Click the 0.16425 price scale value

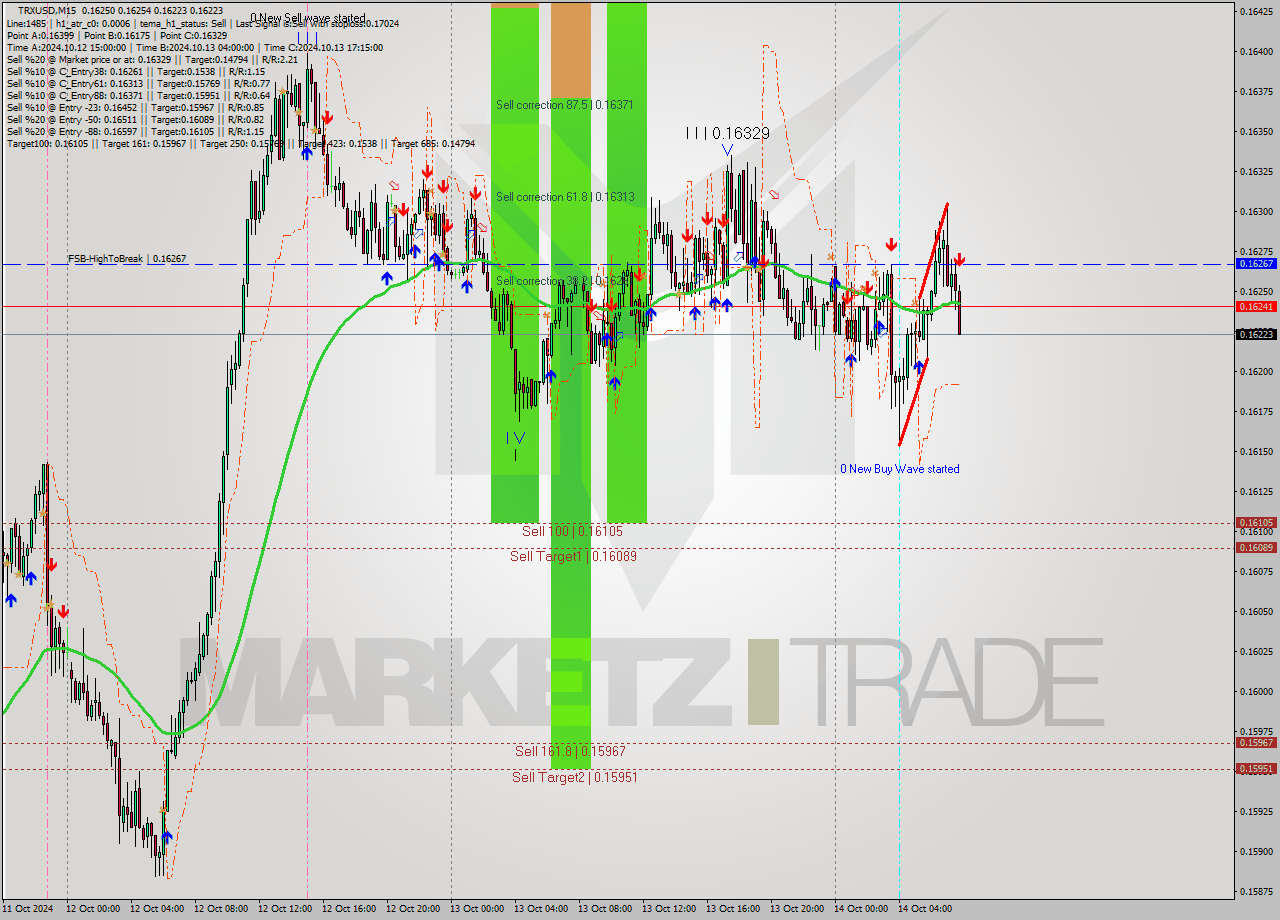pos(1256,11)
